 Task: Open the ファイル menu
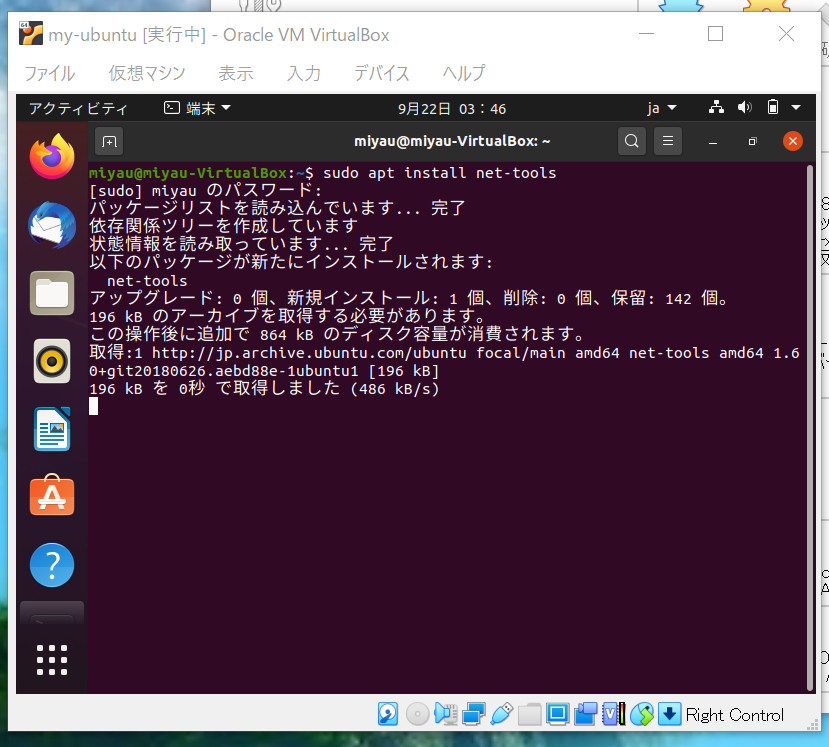50,73
